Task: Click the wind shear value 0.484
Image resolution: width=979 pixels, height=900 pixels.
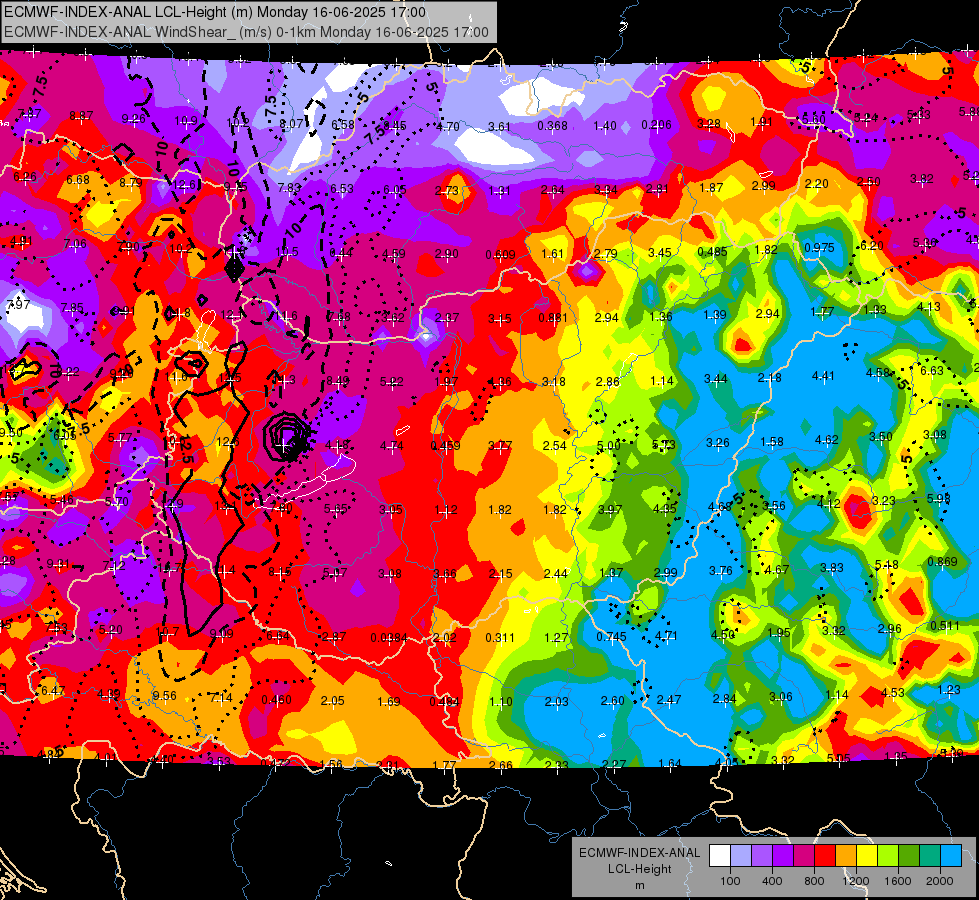Action: [x=445, y=702]
